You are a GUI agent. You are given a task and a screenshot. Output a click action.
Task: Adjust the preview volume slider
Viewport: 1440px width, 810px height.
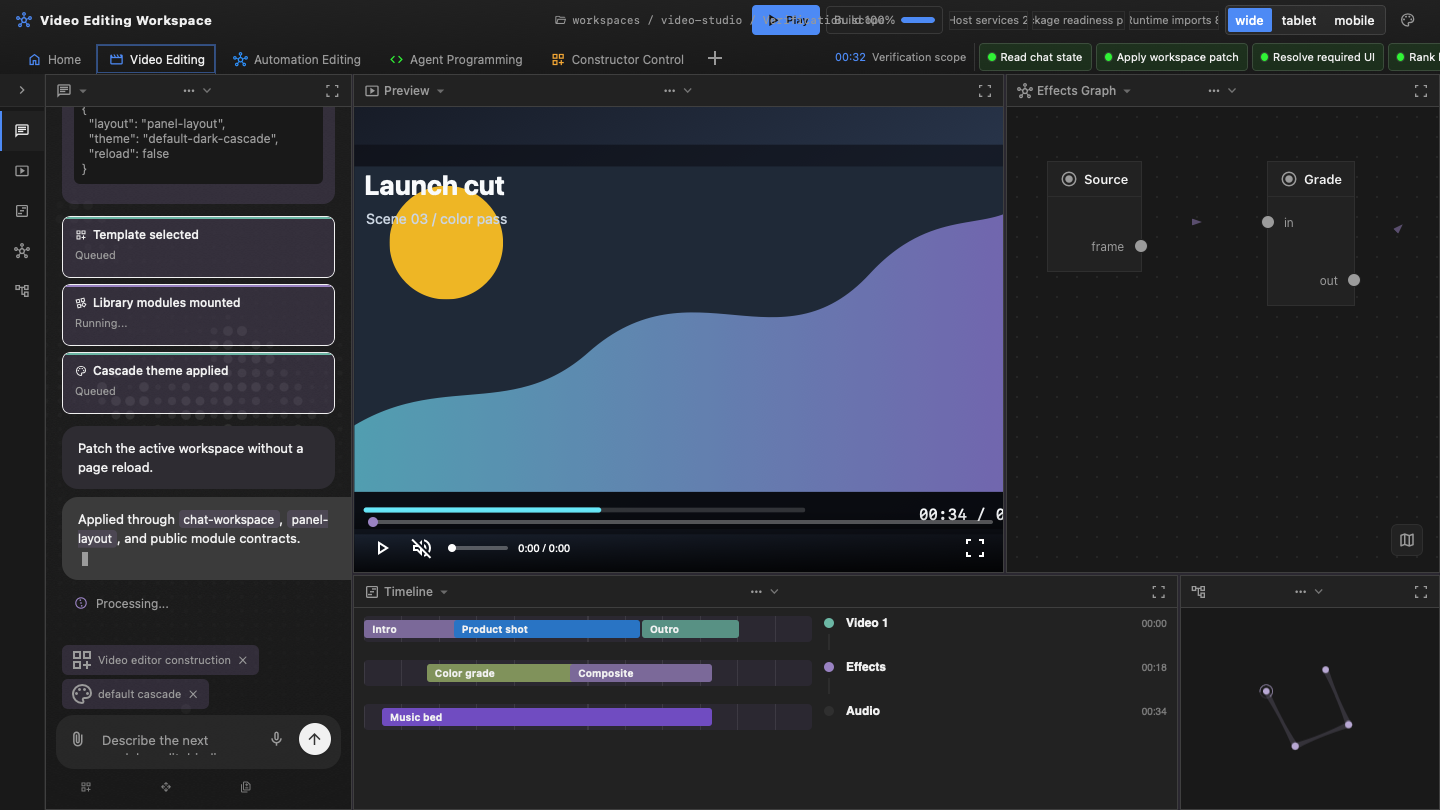click(478, 548)
